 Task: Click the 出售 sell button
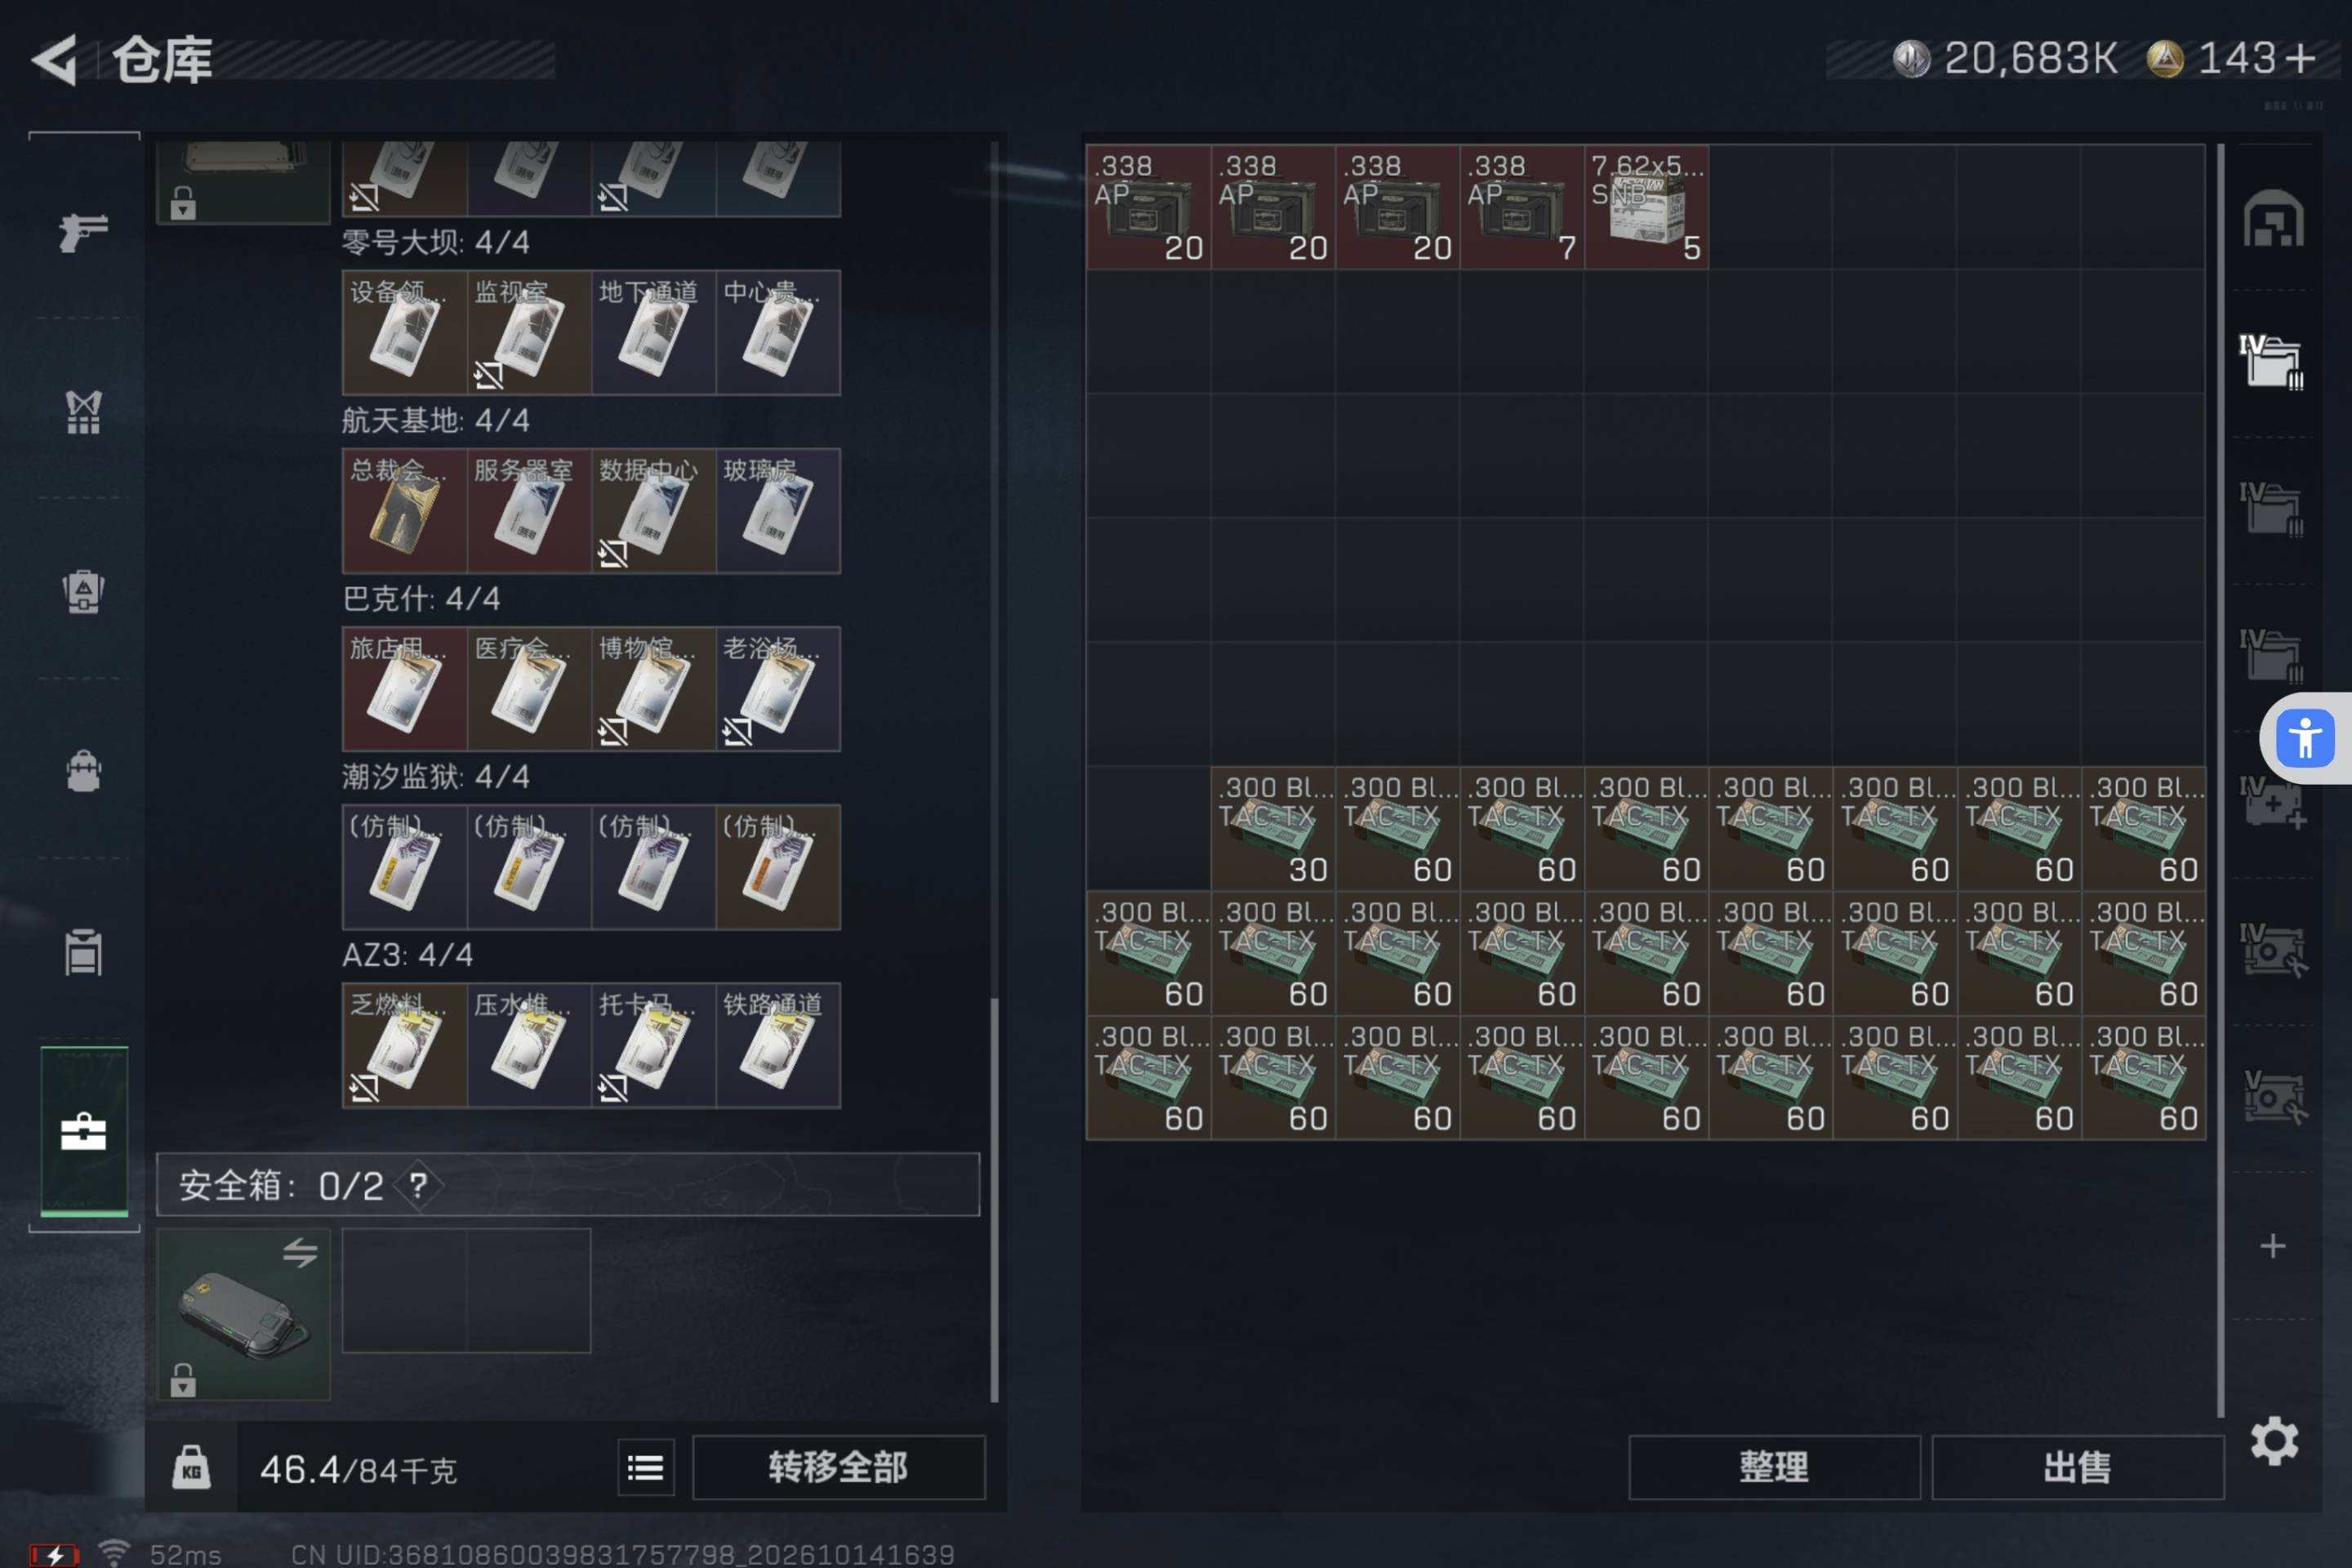tap(2077, 1467)
